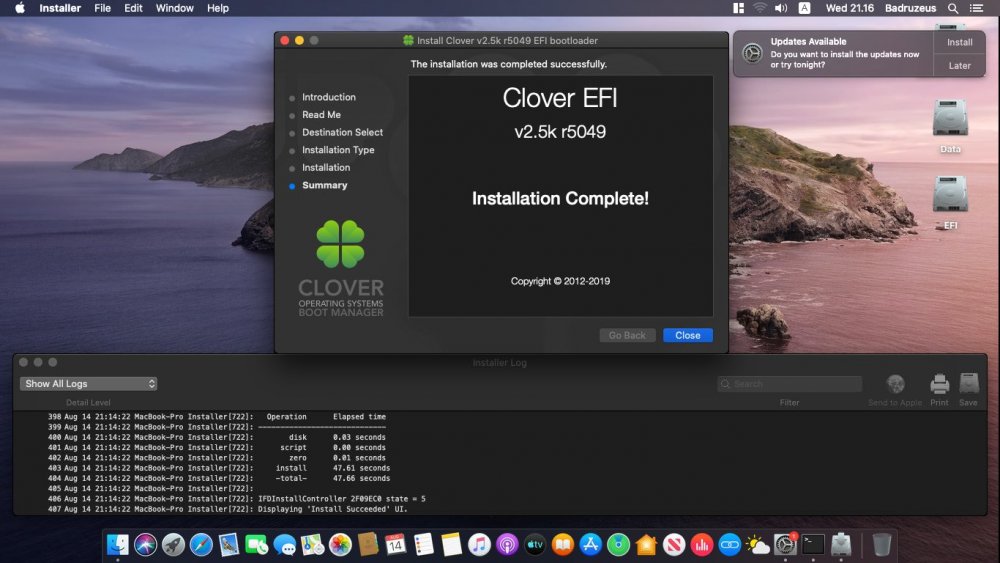Viewport: 1000px width, 563px height.
Task: Open Messages speech bubble icon in Dock
Action: click(x=284, y=545)
